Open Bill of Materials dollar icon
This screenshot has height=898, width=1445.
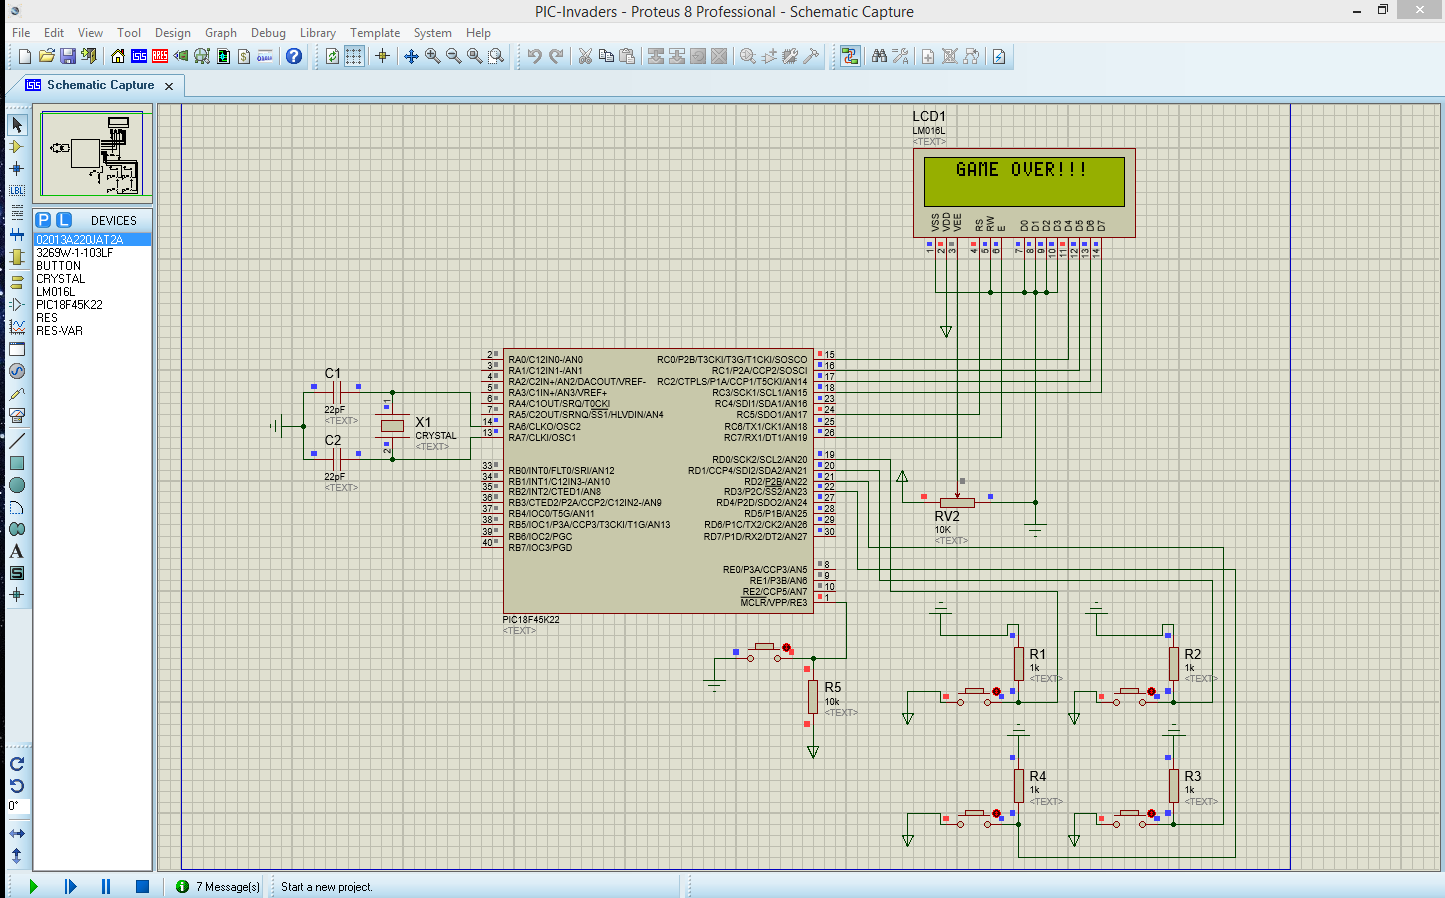244,56
